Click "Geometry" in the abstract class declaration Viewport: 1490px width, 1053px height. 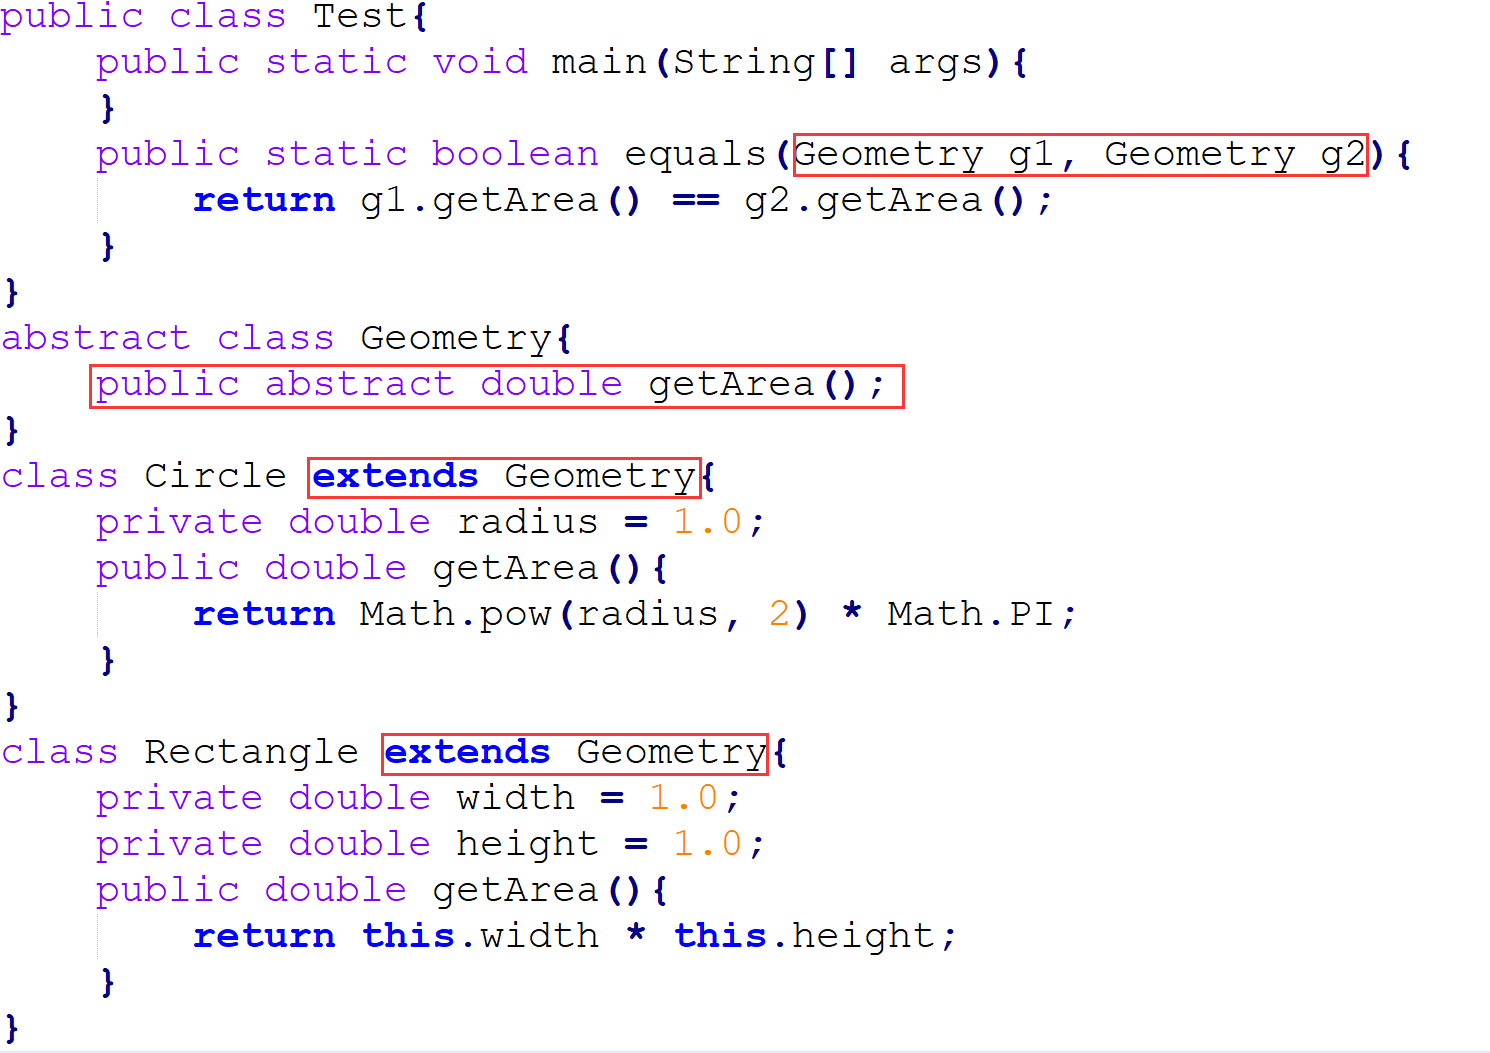coord(455,339)
